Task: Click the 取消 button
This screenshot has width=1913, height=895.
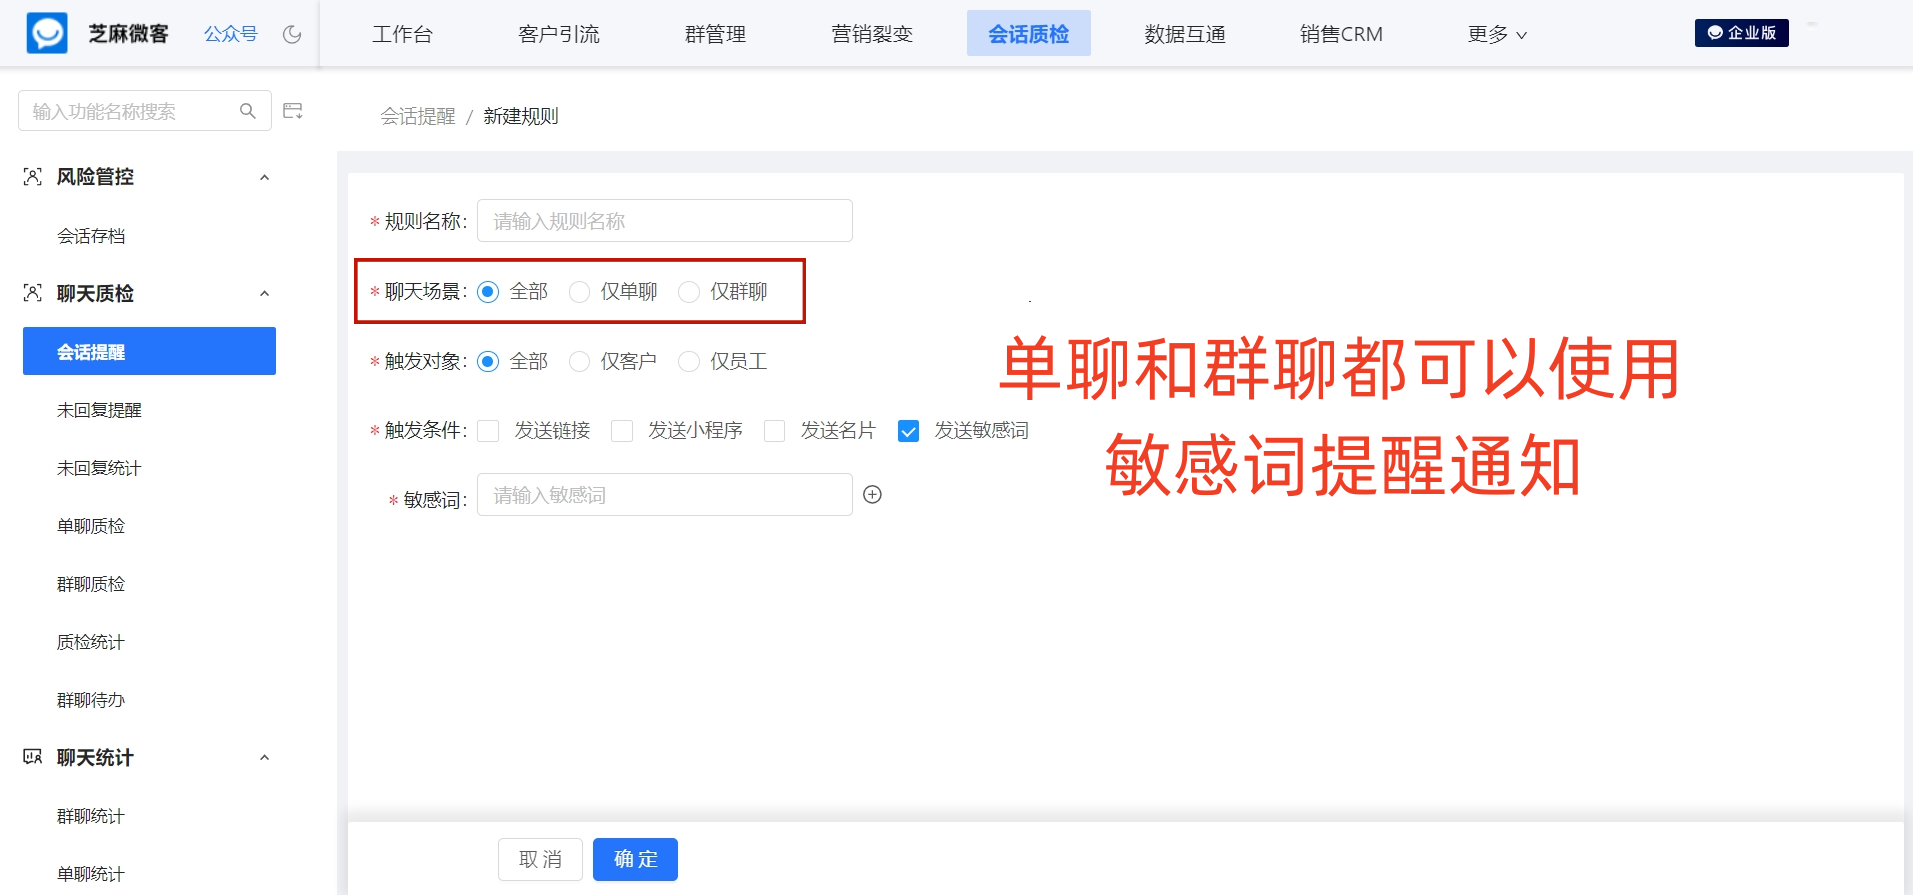Action: (540, 859)
